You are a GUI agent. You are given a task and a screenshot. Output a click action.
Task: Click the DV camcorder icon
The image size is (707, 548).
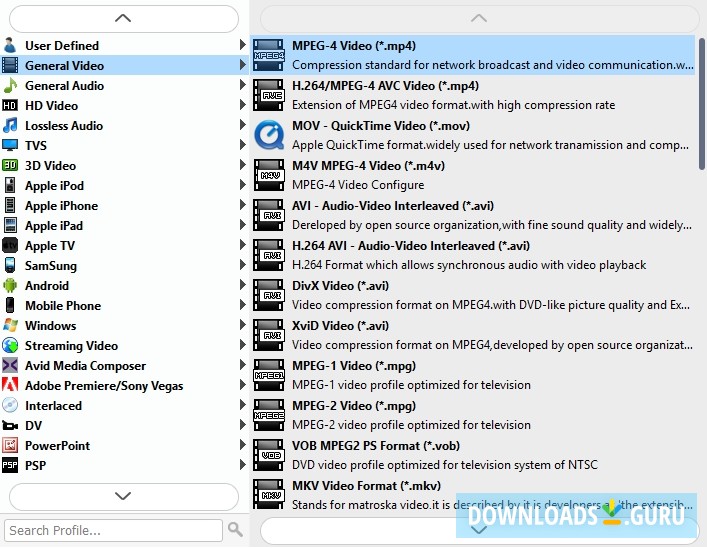10,425
